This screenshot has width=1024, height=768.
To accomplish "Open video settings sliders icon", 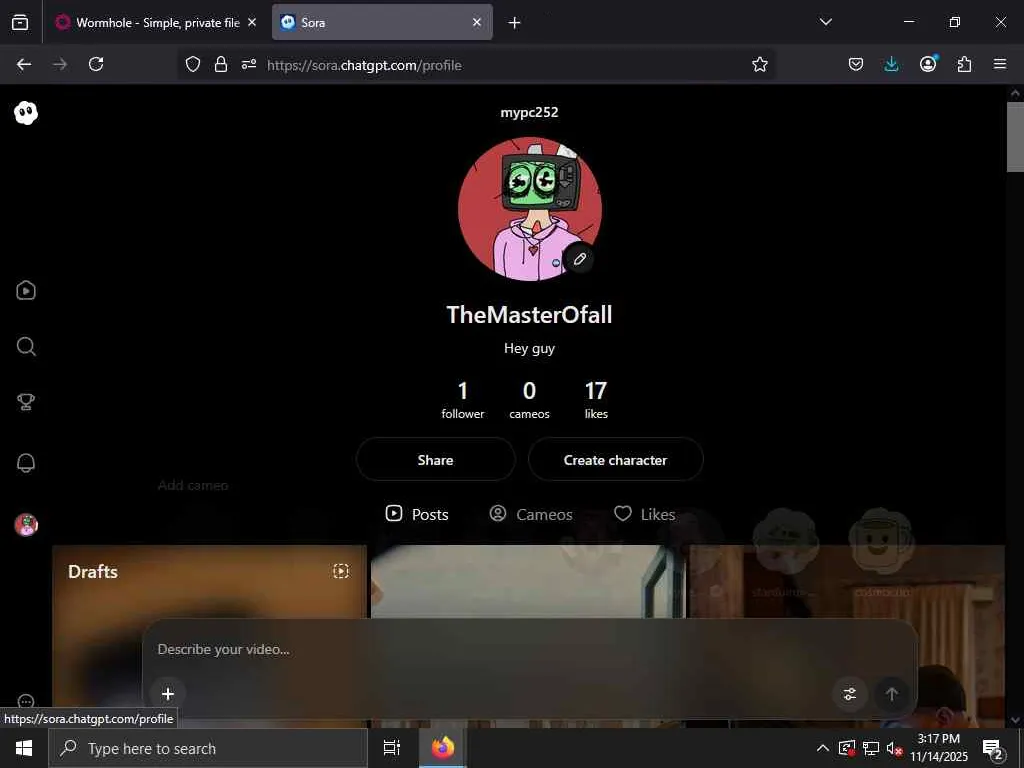I will click(x=850, y=694).
